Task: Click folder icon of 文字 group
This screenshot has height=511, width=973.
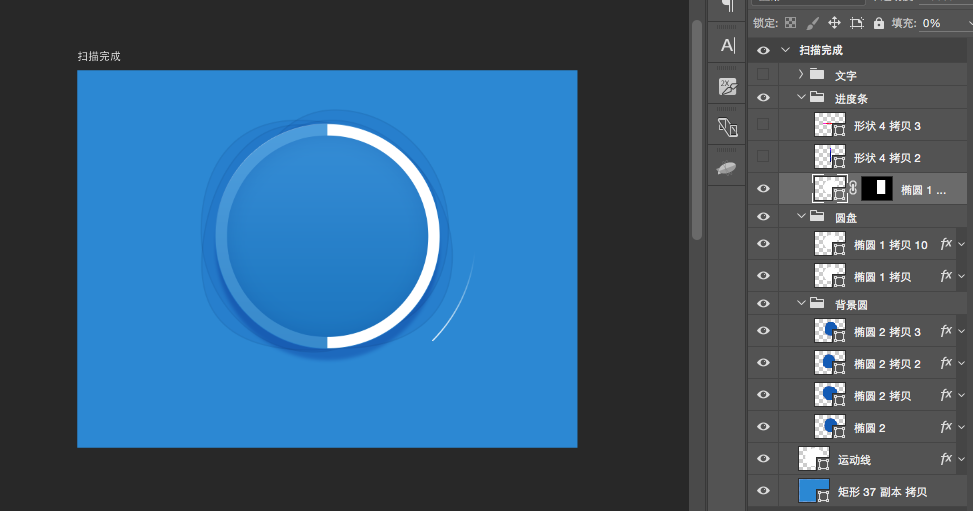Action: (x=817, y=75)
